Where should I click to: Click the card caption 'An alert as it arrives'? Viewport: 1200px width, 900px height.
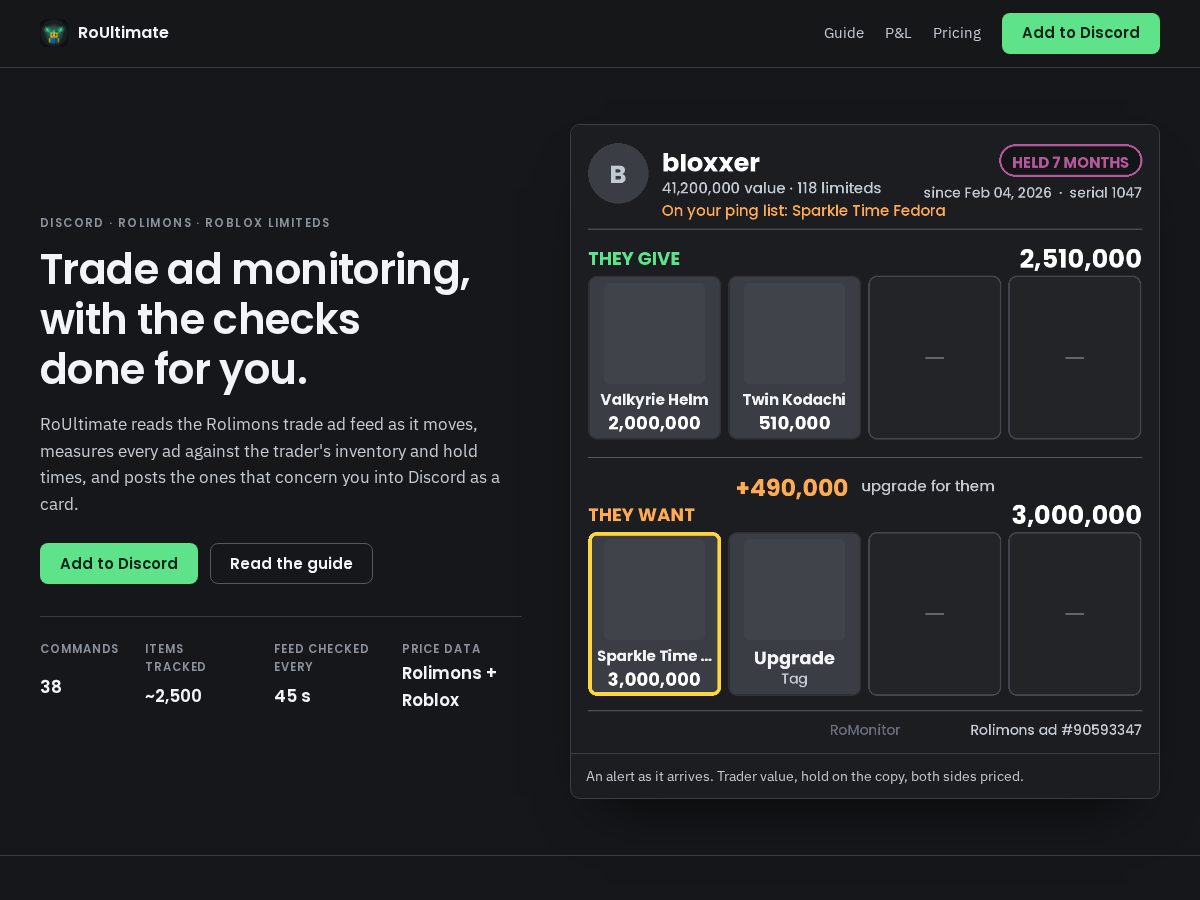[805, 776]
